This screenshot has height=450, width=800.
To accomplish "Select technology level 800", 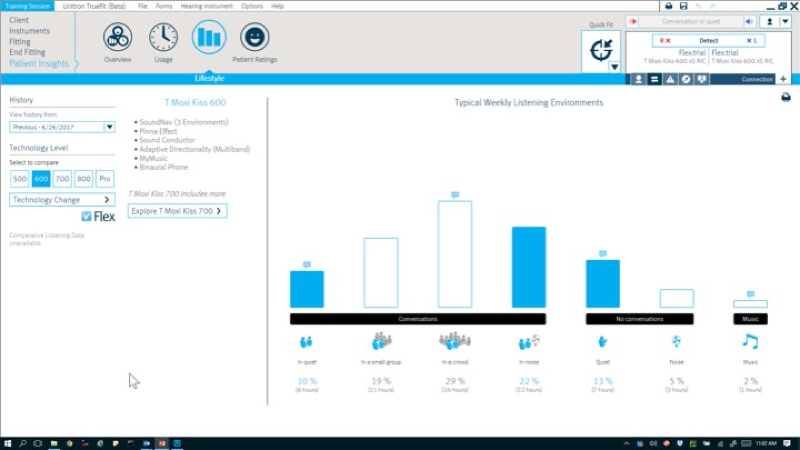I will click(x=84, y=179).
